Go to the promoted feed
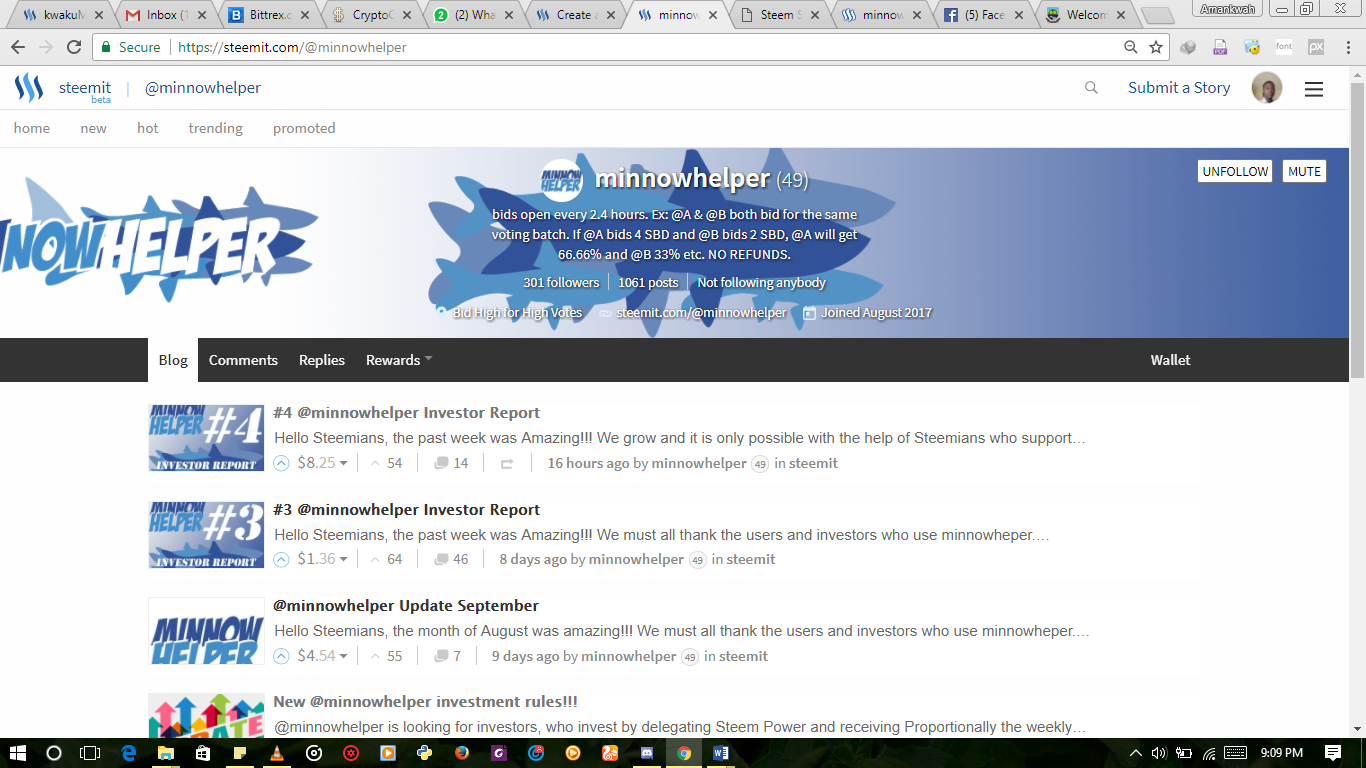This screenshot has height=768, width=1366. coord(304,128)
